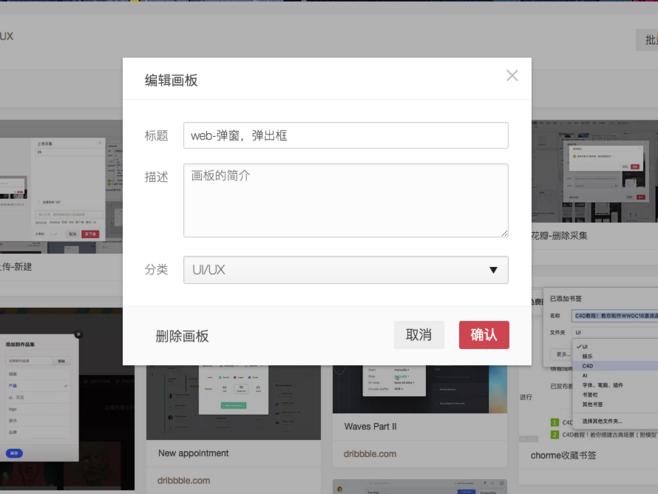Click the 花瓣-删除采集 caption text

tap(559, 235)
